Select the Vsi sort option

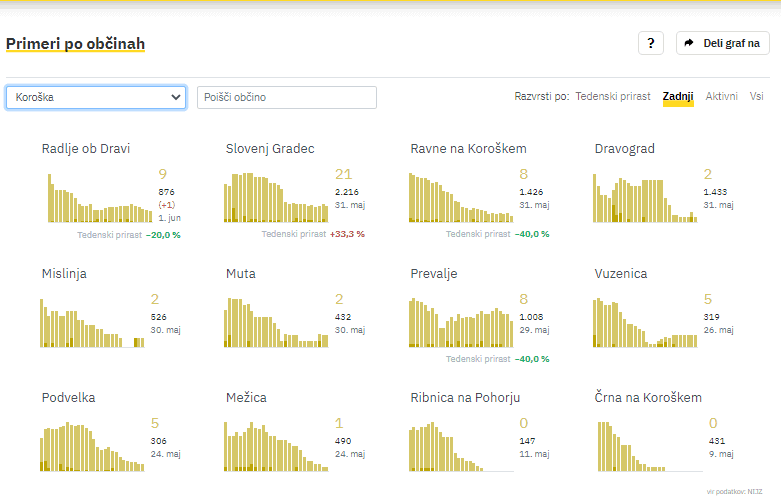coord(757,97)
